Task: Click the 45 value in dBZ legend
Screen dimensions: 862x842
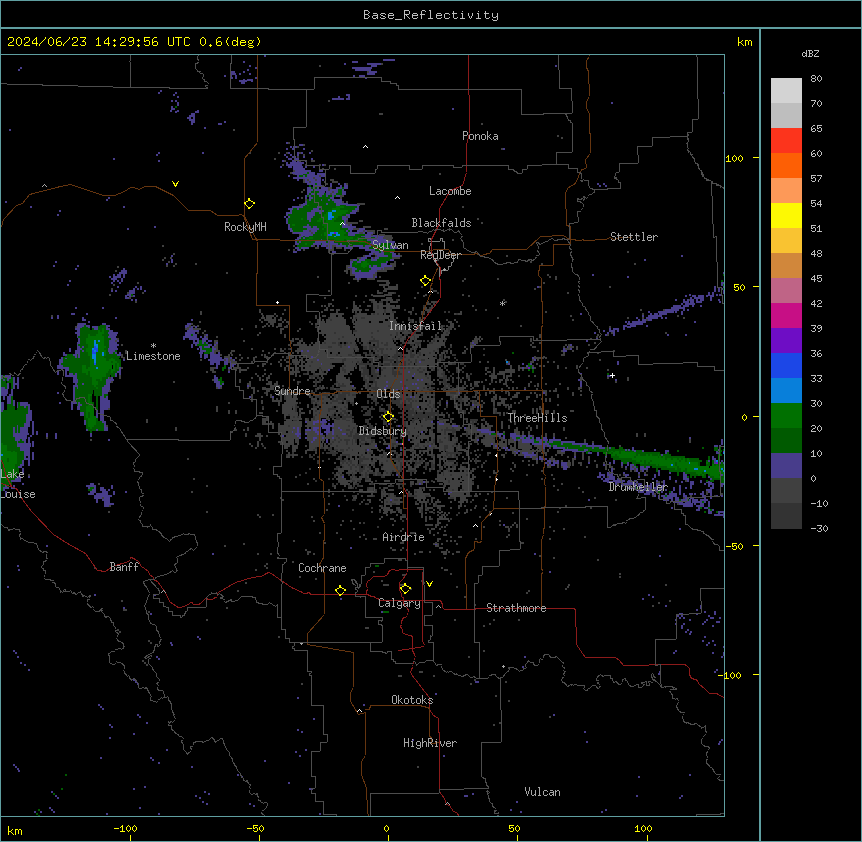Action: coord(816,279)
